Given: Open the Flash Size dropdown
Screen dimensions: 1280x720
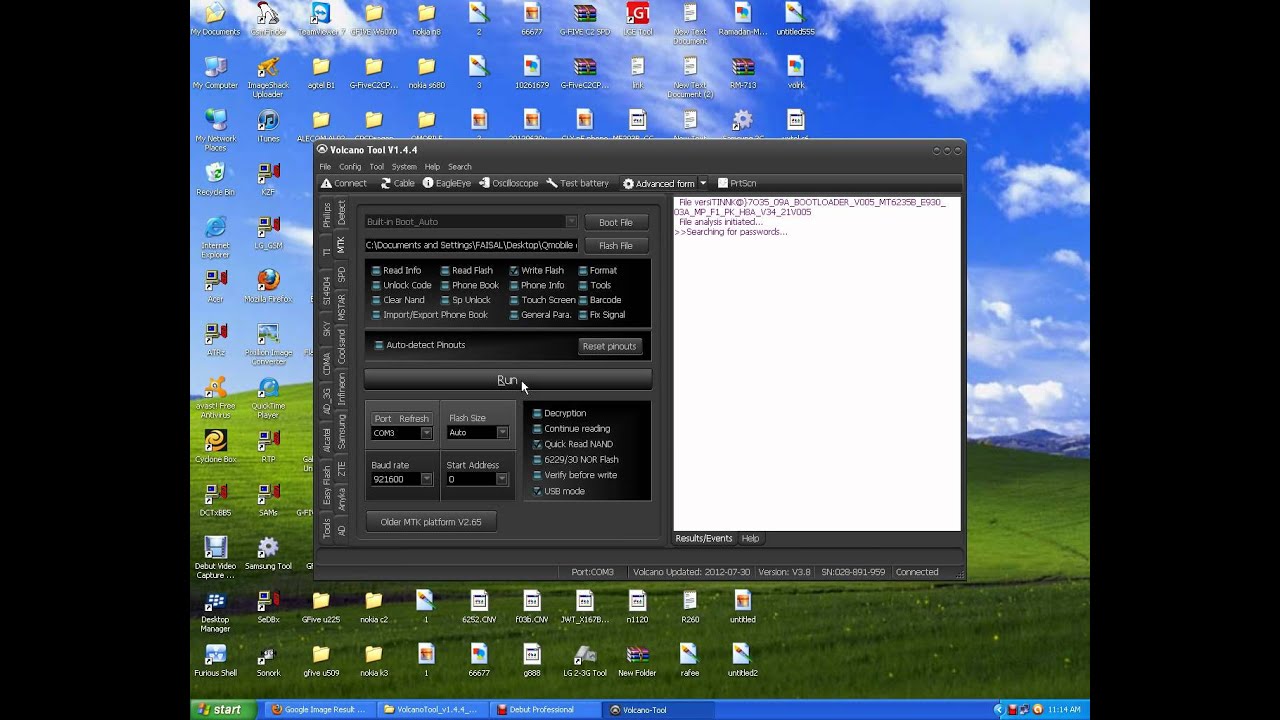Looking at the screenshot, I should point(502,433).
